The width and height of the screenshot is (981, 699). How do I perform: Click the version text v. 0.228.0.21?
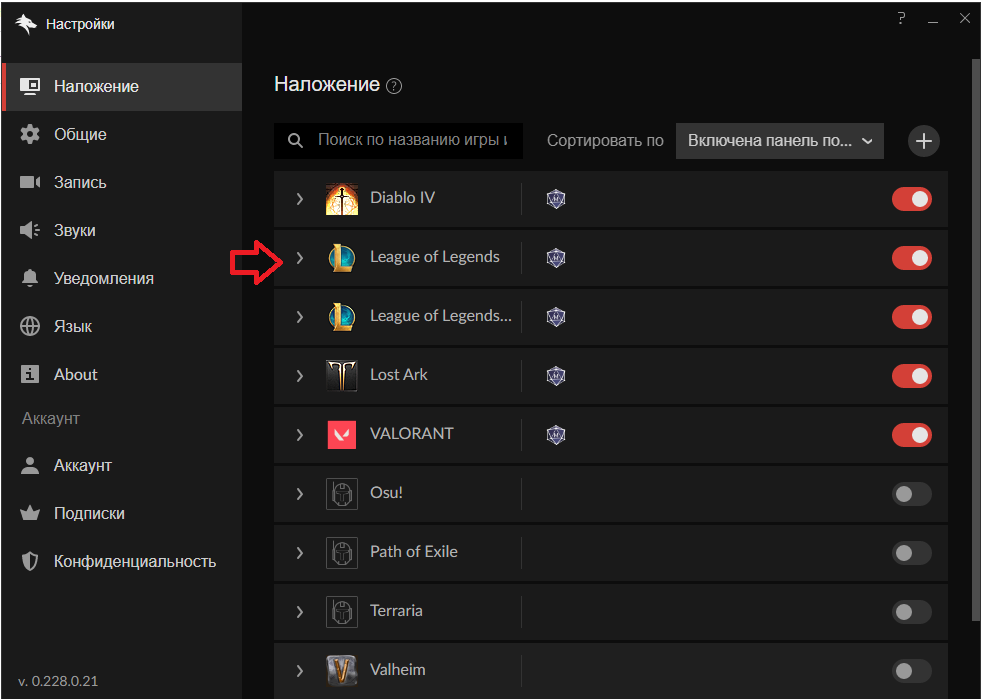[x=58, y=681]
